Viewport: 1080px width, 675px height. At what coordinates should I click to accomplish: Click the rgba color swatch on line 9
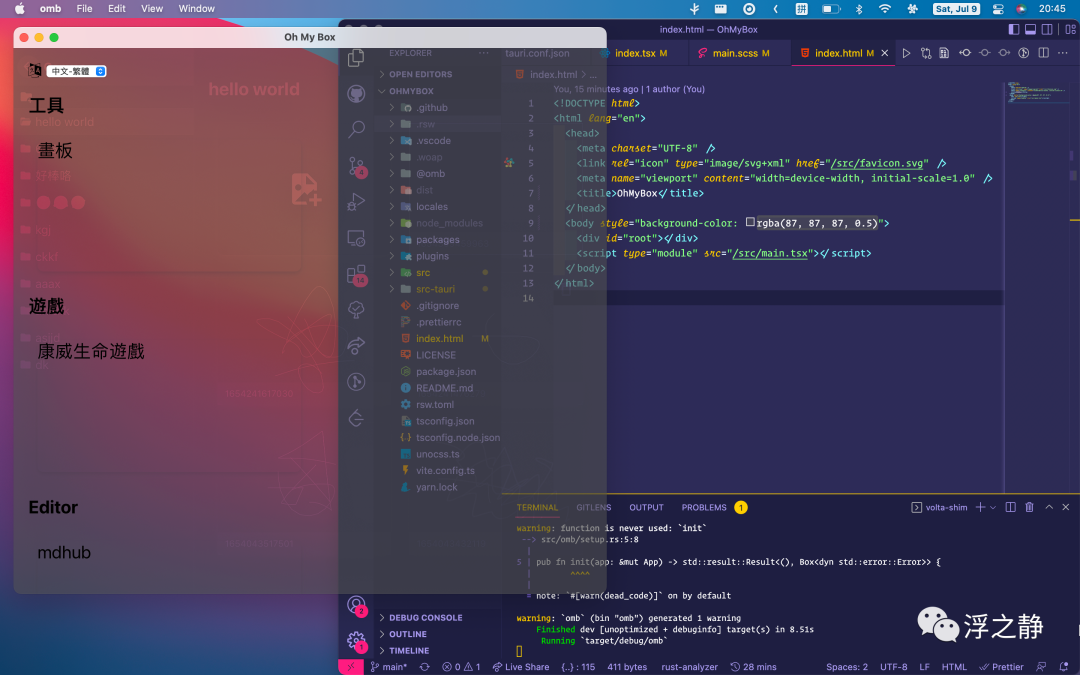tap(750, 222)
